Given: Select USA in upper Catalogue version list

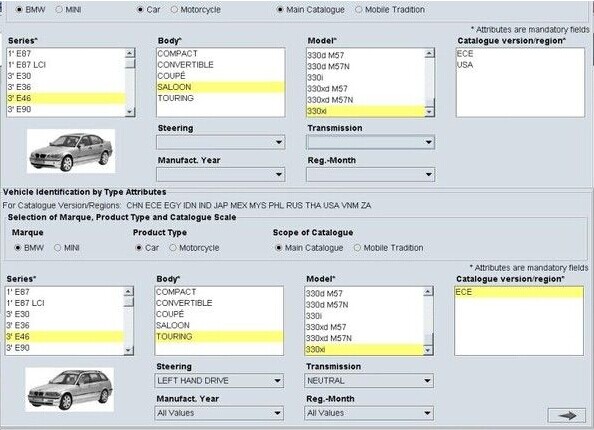Looking at the screenshot, I should pyautogui.click(x=520, y=65).
